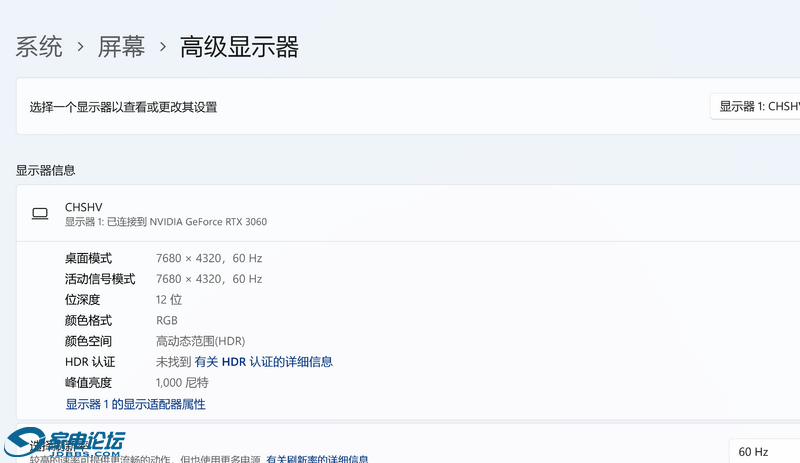Open 有关刷新率的详细信息 link
Viewport: 800px width, 463px height.
[316, 459]
